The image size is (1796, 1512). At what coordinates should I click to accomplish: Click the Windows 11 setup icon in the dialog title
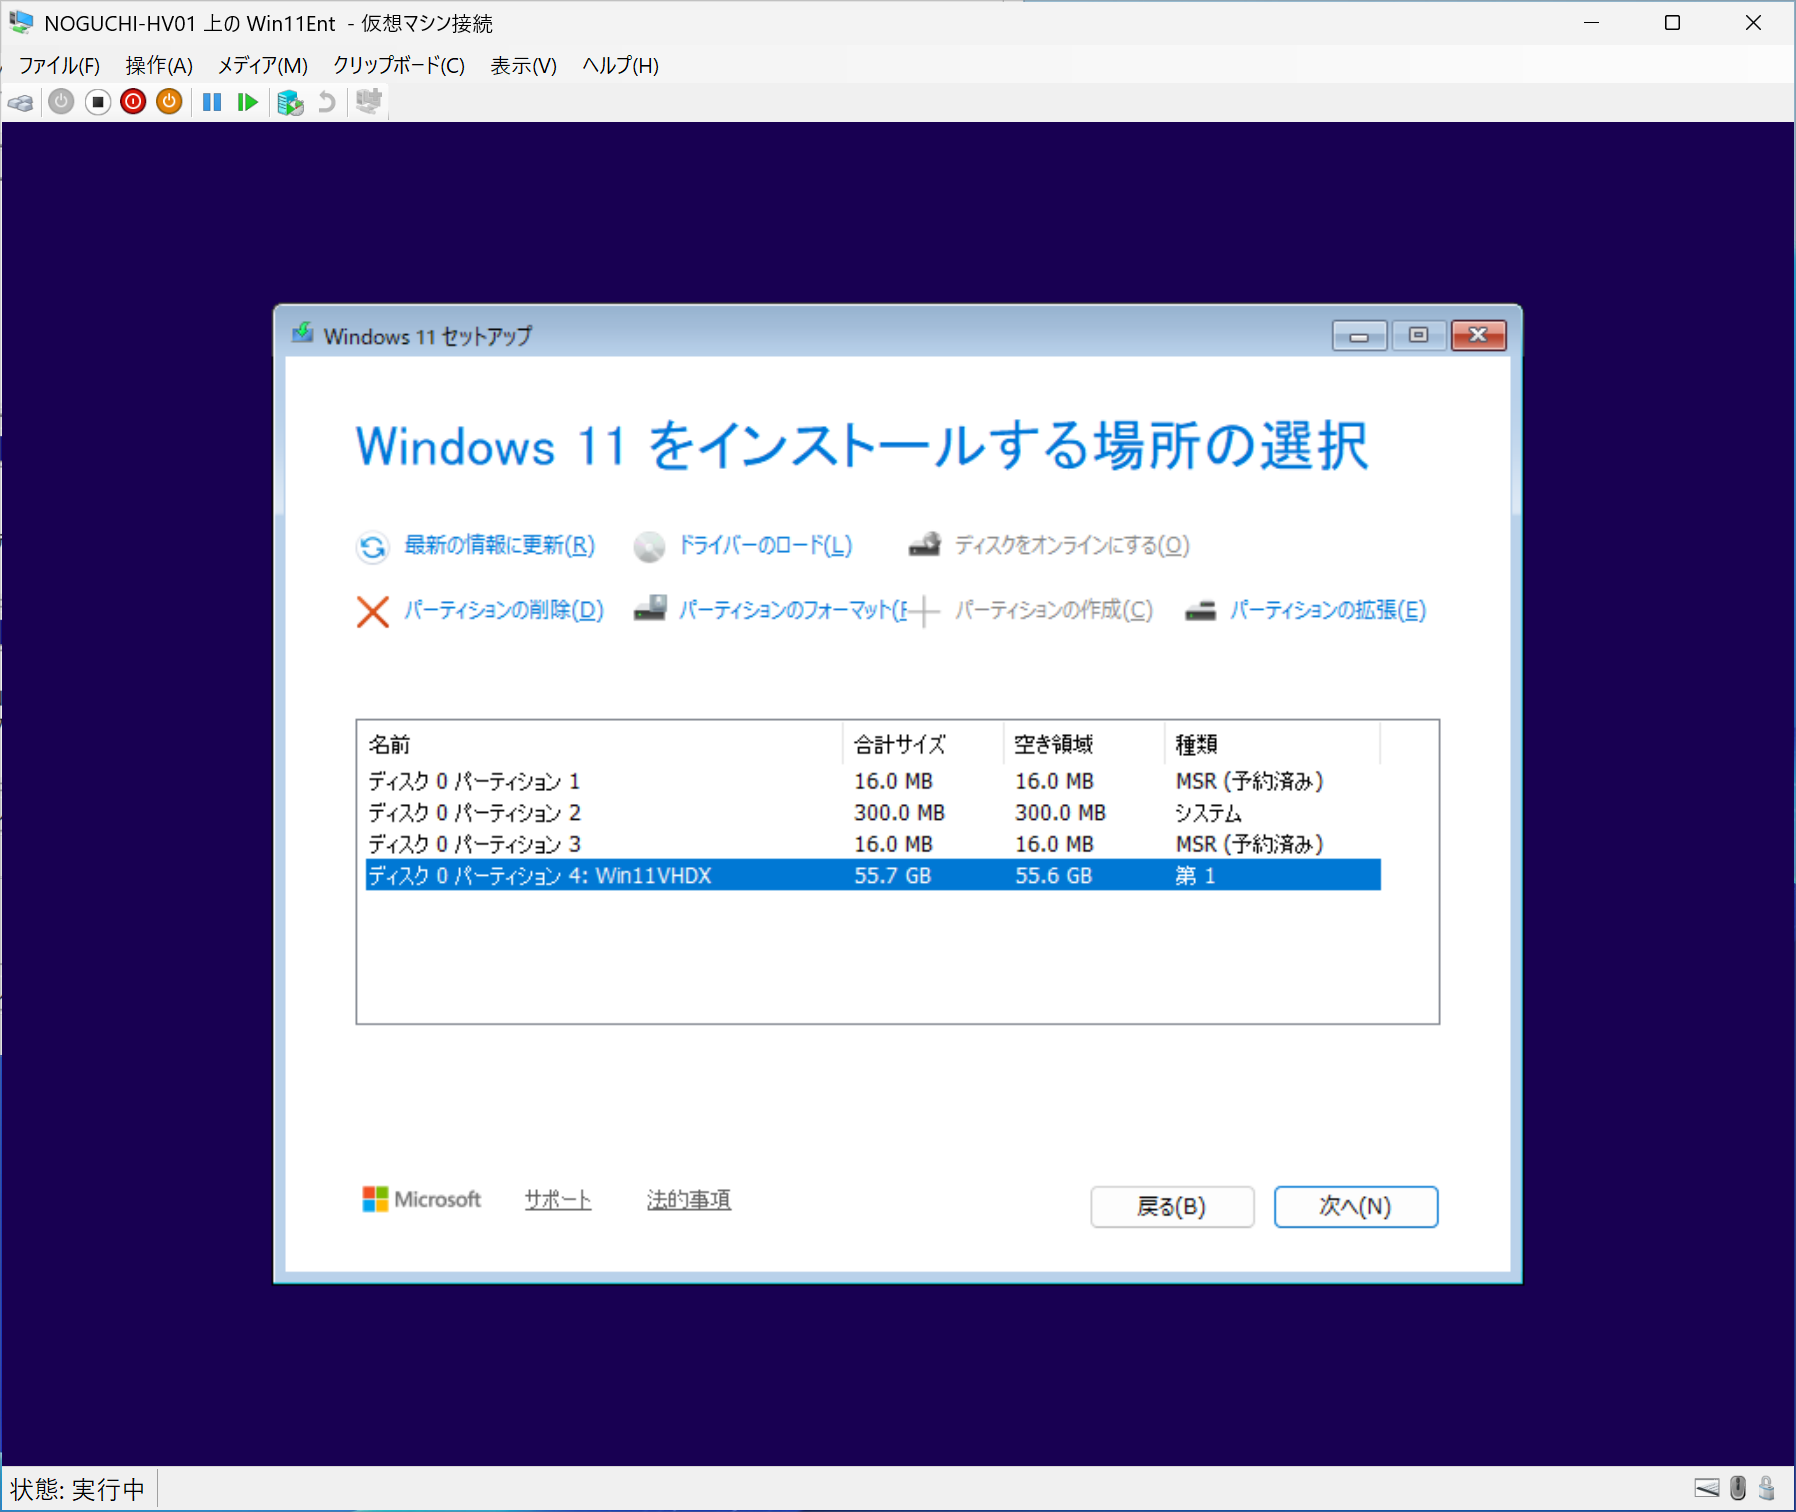coord(302,333)
